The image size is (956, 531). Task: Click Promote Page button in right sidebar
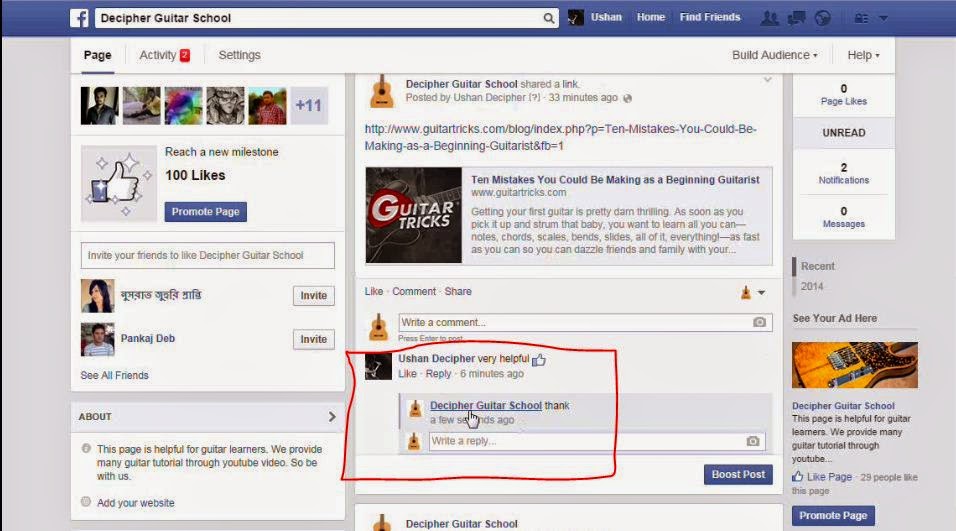833,516
